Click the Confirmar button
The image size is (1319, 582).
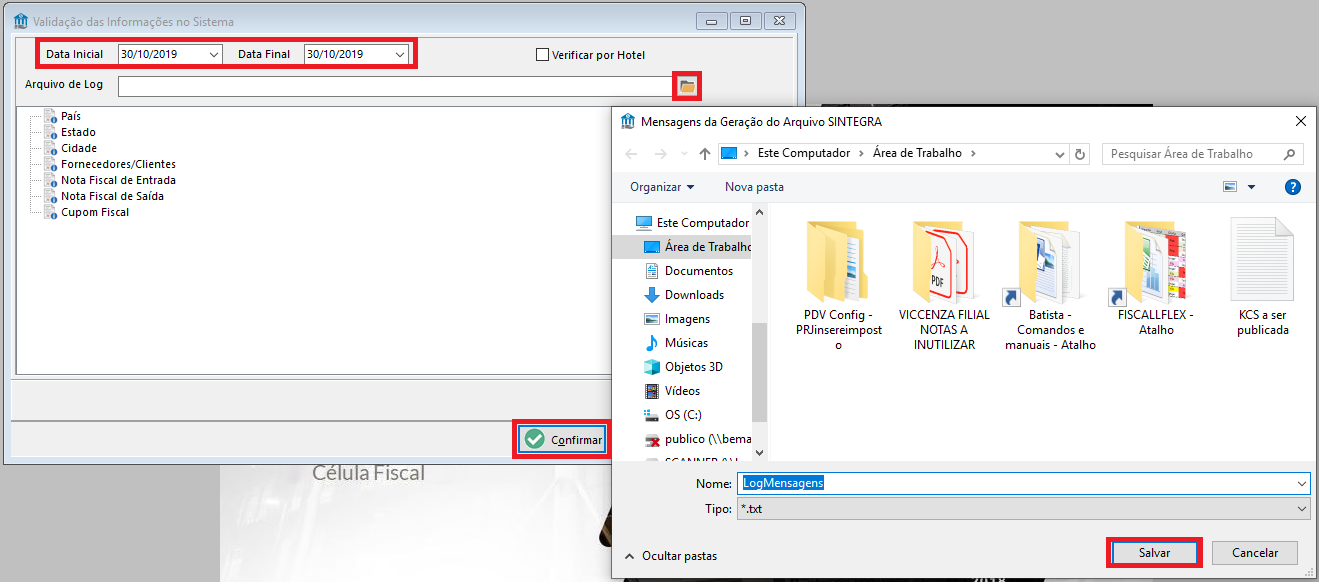point(564,440)
